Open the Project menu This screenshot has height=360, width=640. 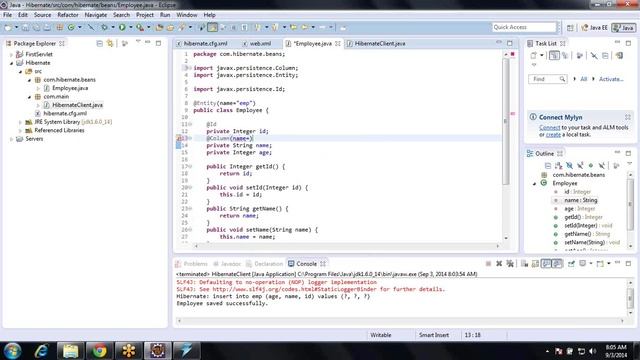(x=144, y=15)
